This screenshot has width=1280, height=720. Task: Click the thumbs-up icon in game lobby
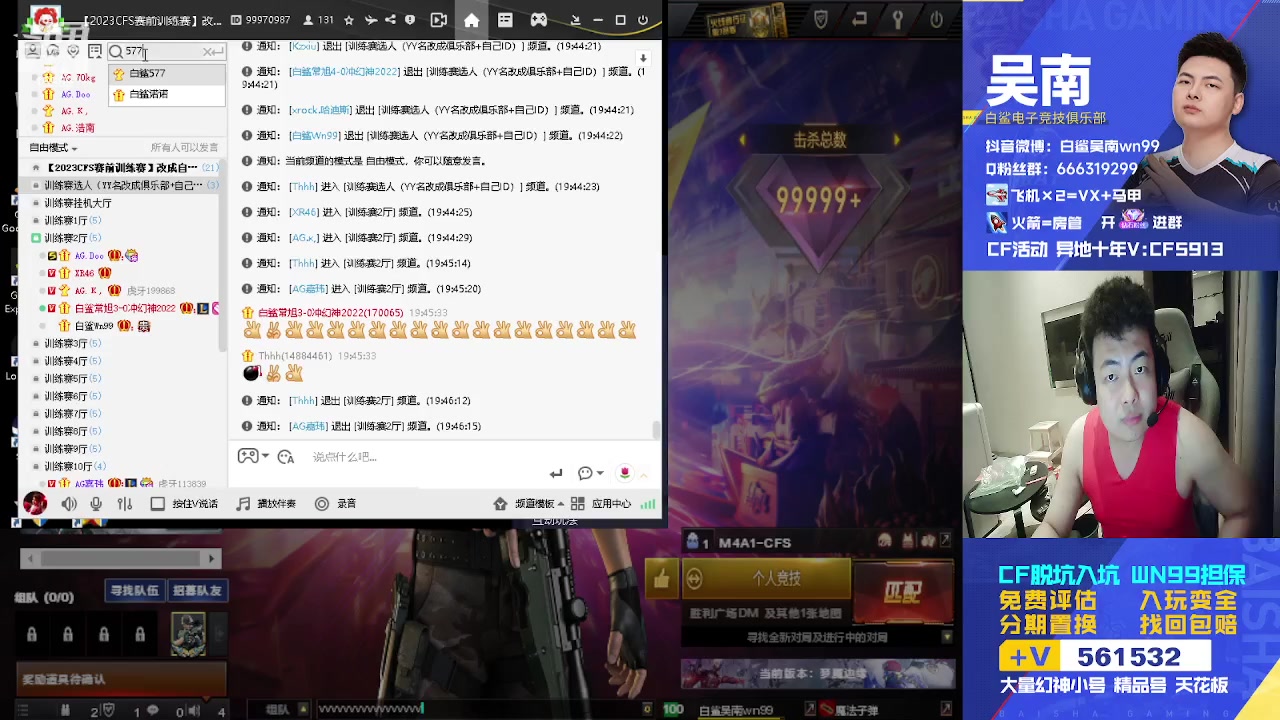click(x=661, y=579)
